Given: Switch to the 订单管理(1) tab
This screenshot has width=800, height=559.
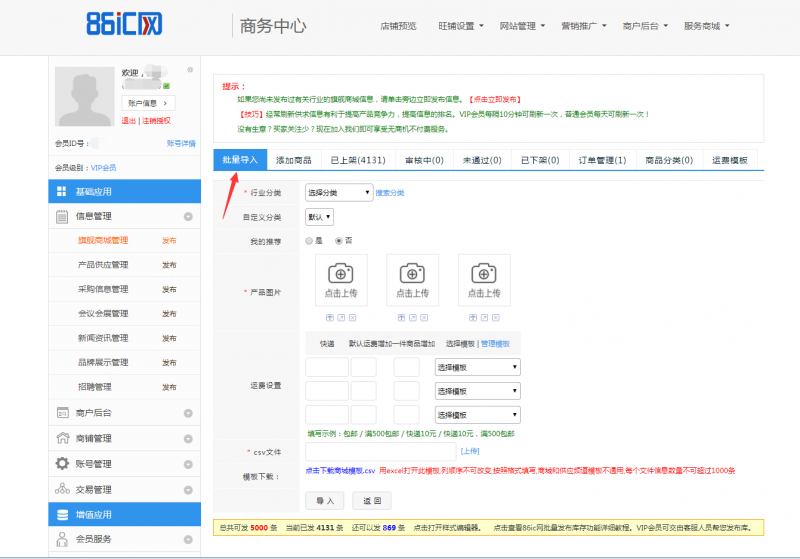Looking at the screenshot, I should pos(602,160).
